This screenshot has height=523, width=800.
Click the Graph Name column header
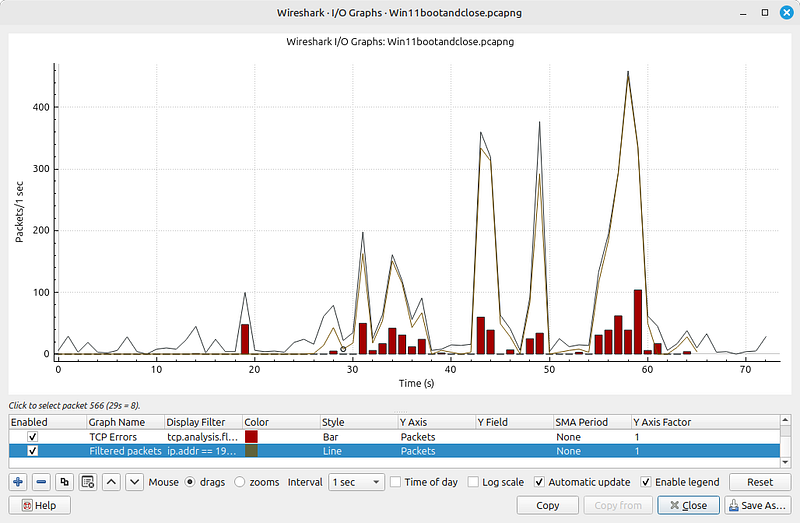click(126, 422)
